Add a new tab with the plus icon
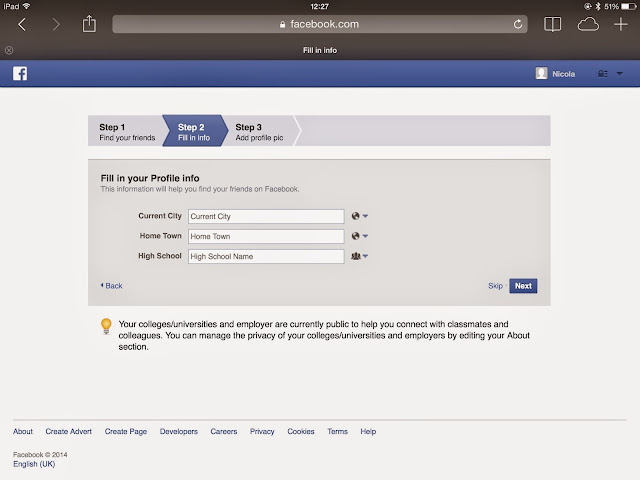Image resolution: width=640 pixels, height=480 pixels. point(621,24)
